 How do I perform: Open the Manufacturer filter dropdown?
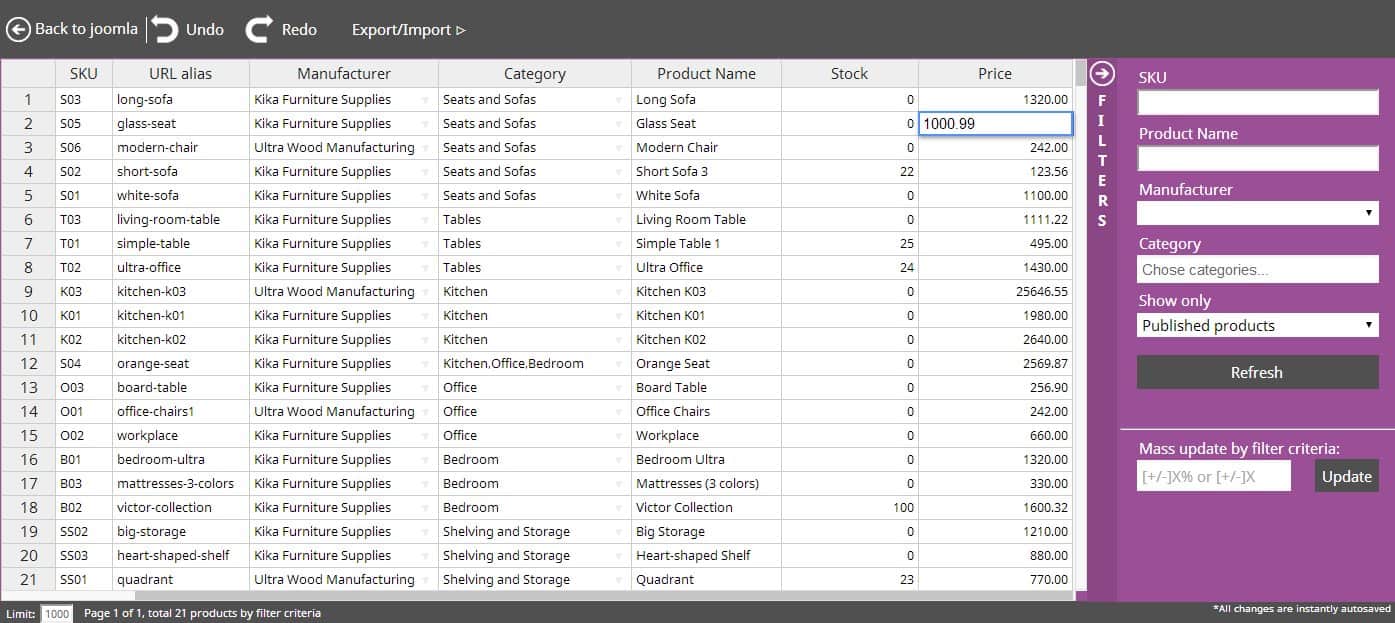(x=1257, y=212)
